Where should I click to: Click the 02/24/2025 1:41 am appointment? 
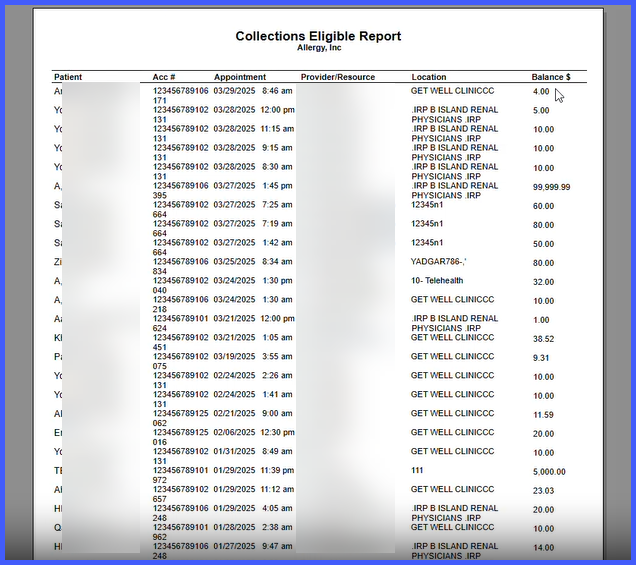(x=253, y=395)
